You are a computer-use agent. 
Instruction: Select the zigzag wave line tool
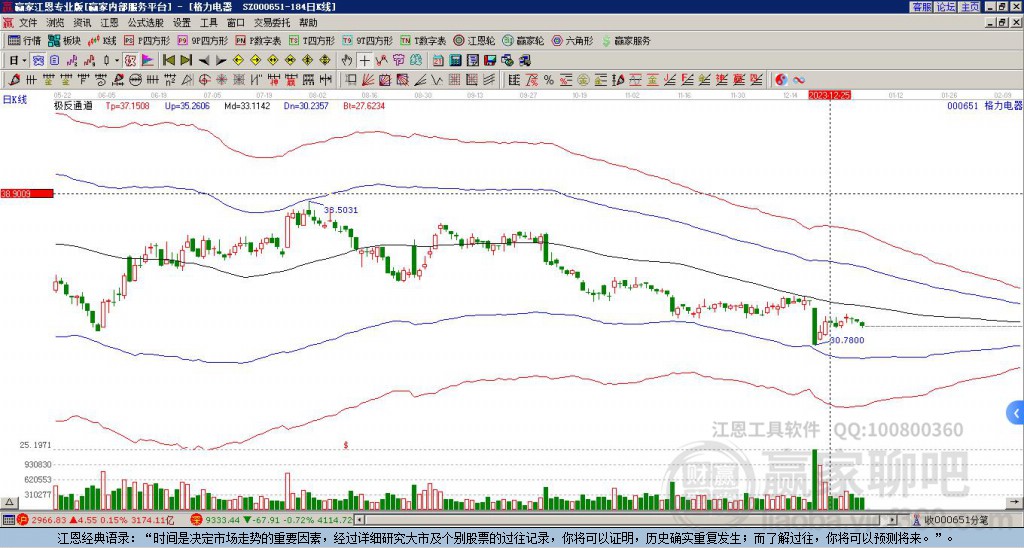[x=437, y=80]
